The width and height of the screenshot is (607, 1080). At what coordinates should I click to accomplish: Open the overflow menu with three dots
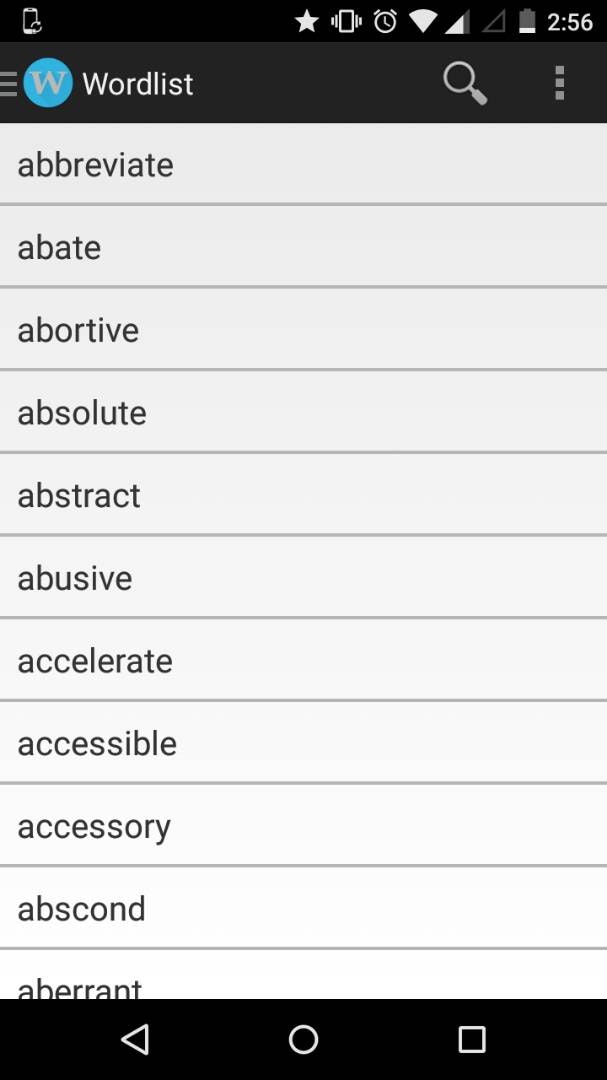tap(560, 82)
